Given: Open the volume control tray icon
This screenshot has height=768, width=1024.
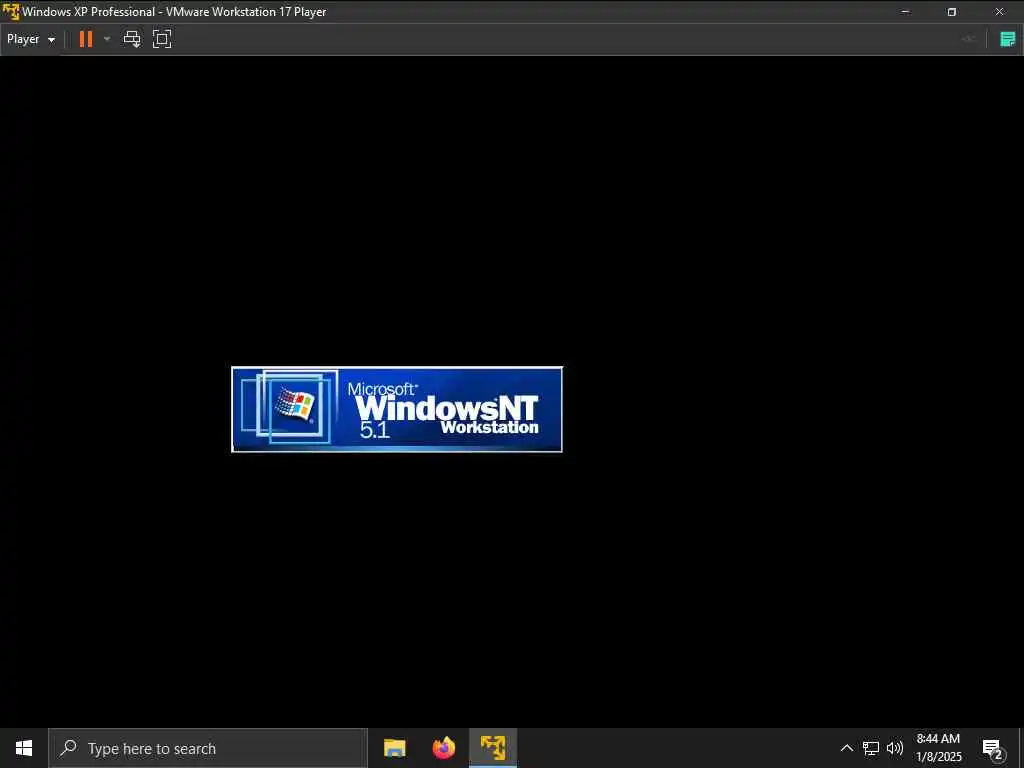Looking at the screenshot, I should click(x=895, y=748).
